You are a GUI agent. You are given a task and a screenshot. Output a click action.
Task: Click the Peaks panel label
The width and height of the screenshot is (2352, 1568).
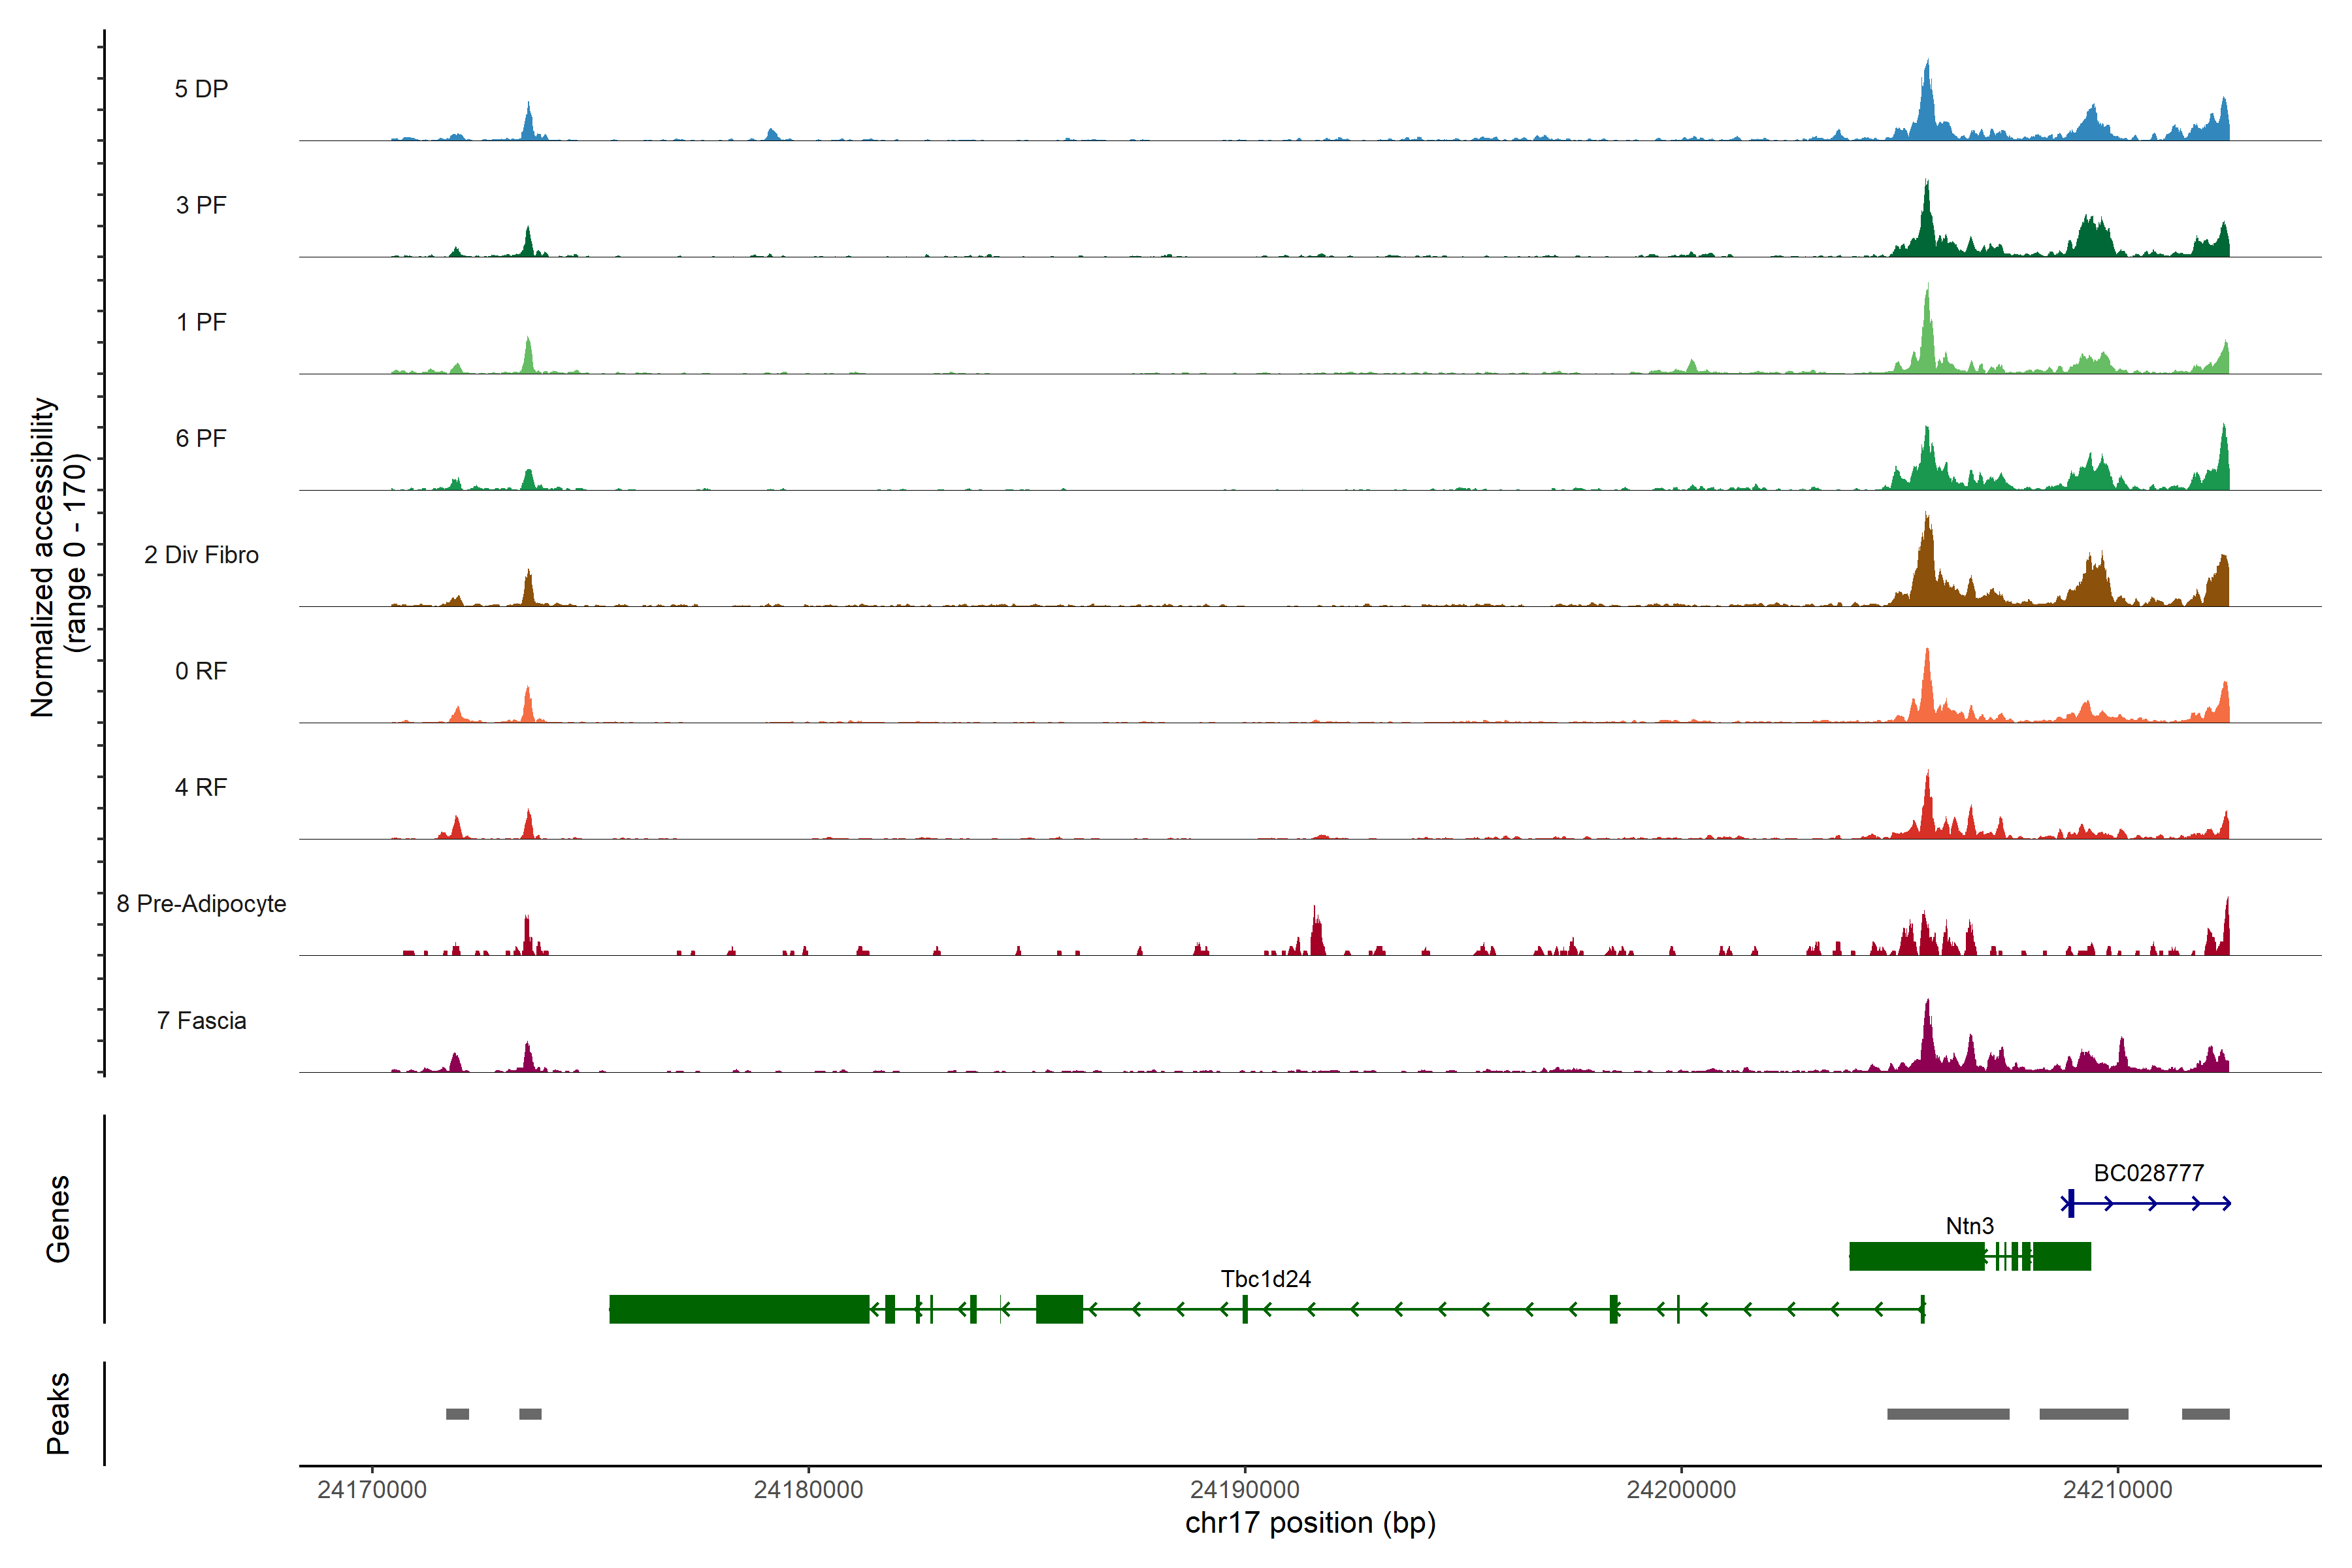[x=58, y=1413]
